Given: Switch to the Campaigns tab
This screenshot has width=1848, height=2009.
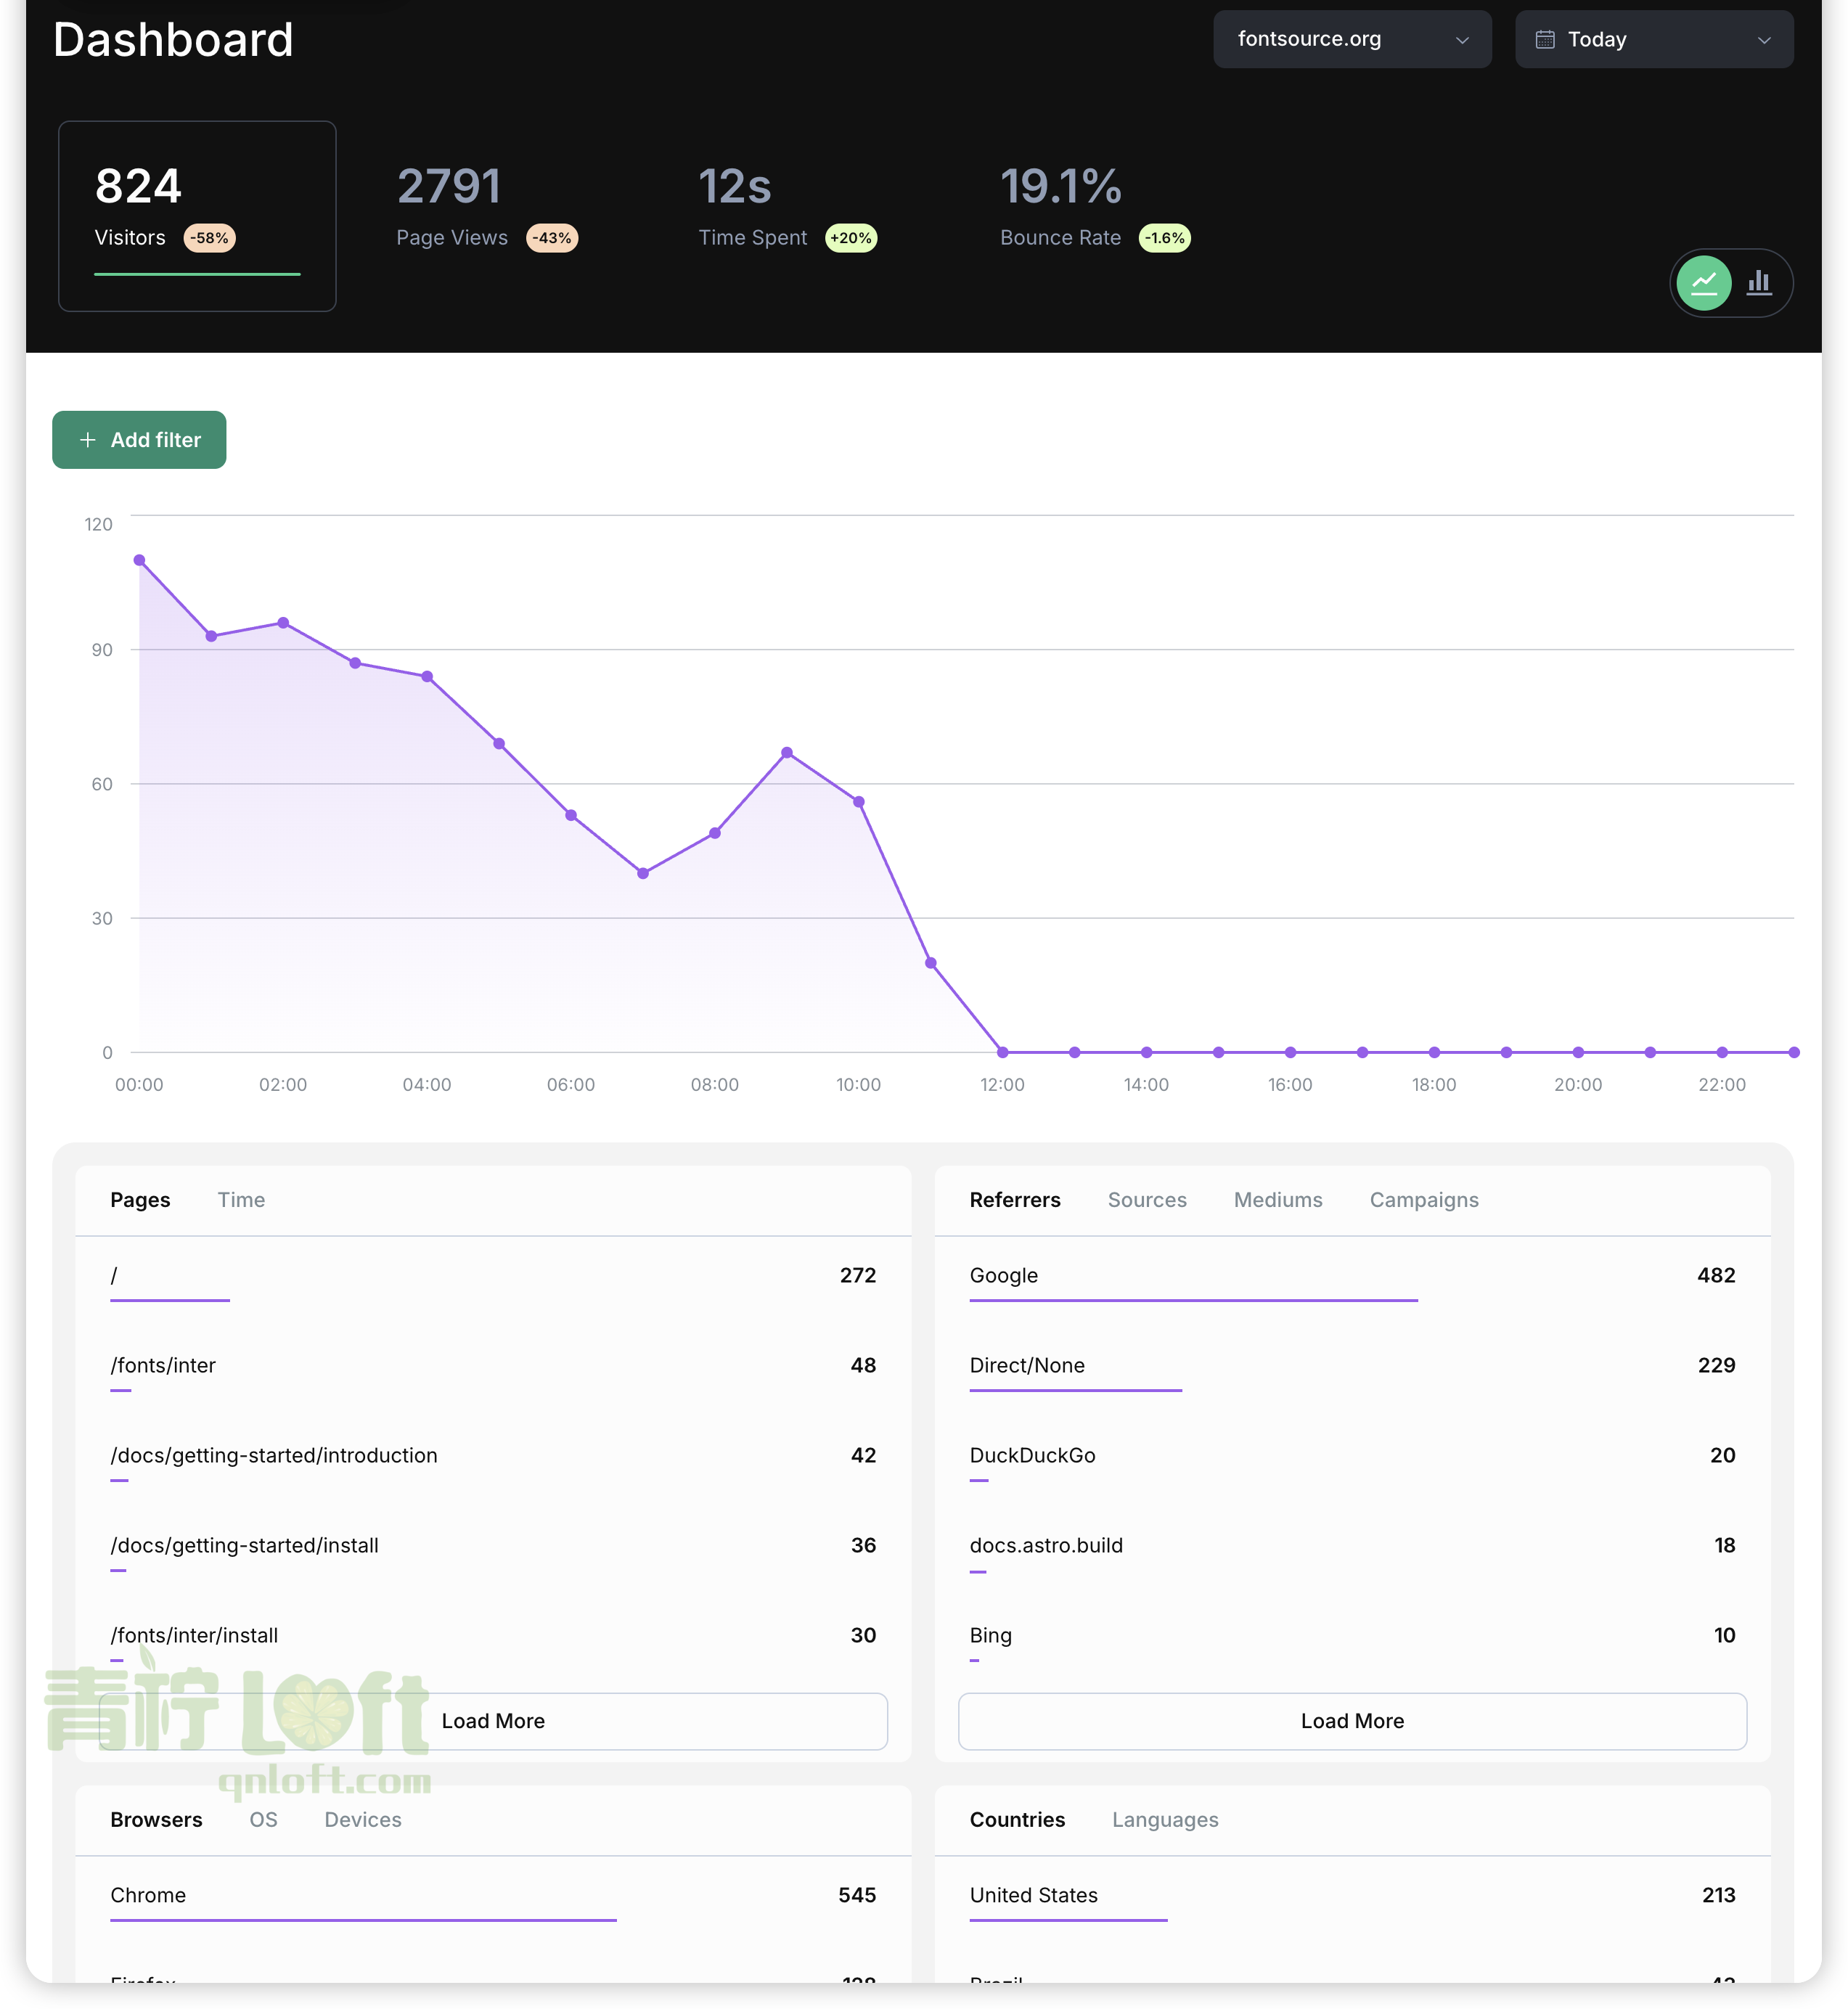Looking at the screenshot, I should coord(1424,1200).
